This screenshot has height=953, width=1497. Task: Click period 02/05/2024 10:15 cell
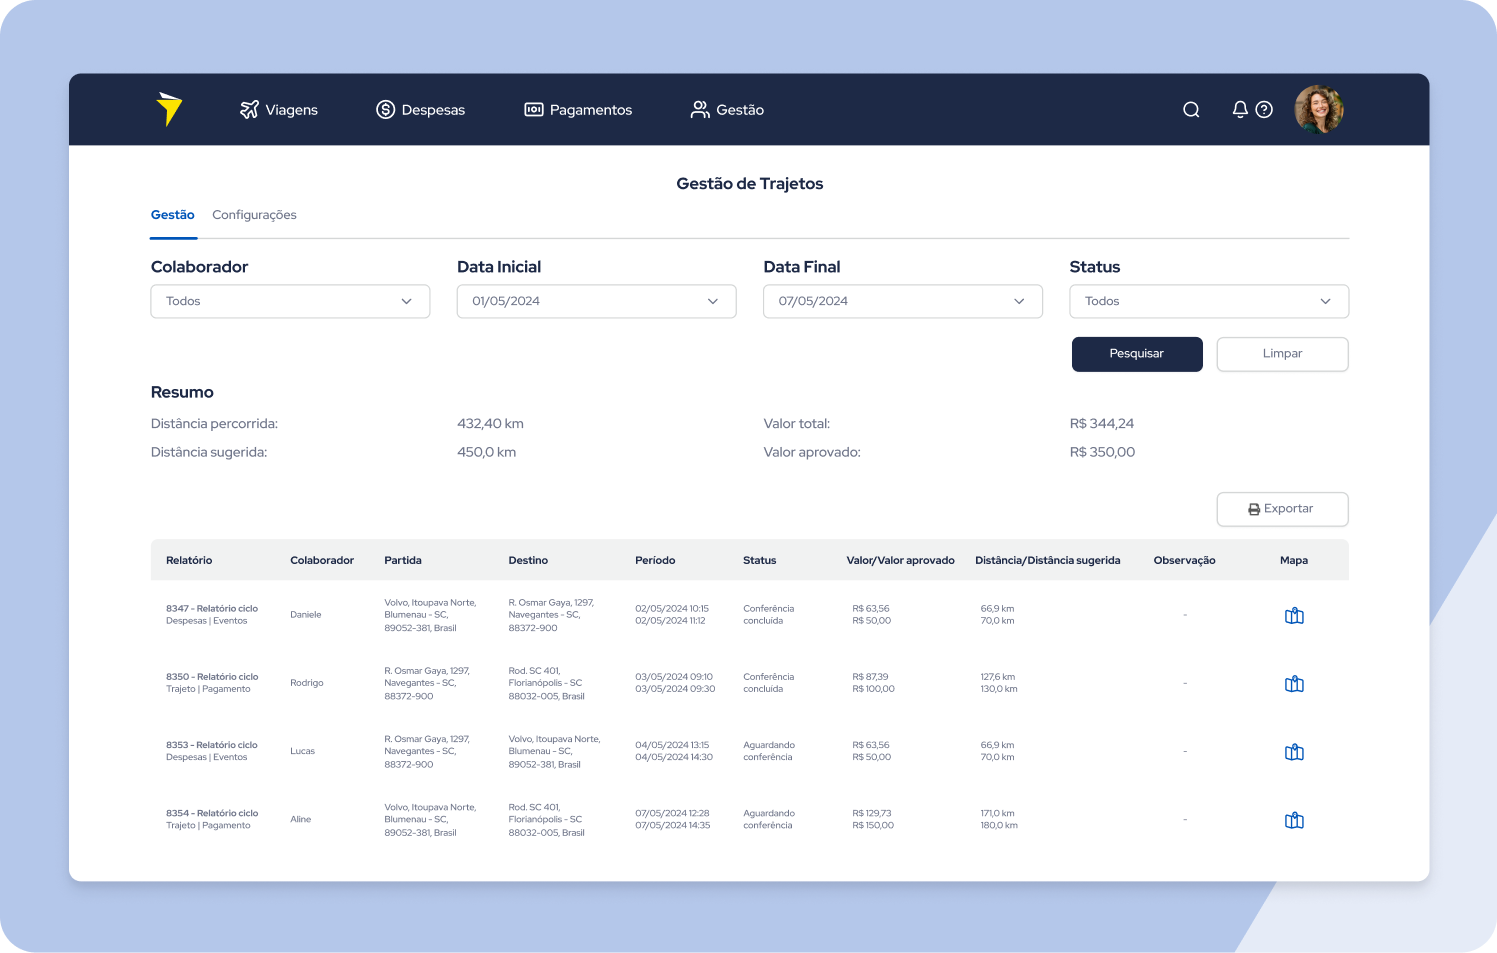pyautogui.click(x=672, y=608)
